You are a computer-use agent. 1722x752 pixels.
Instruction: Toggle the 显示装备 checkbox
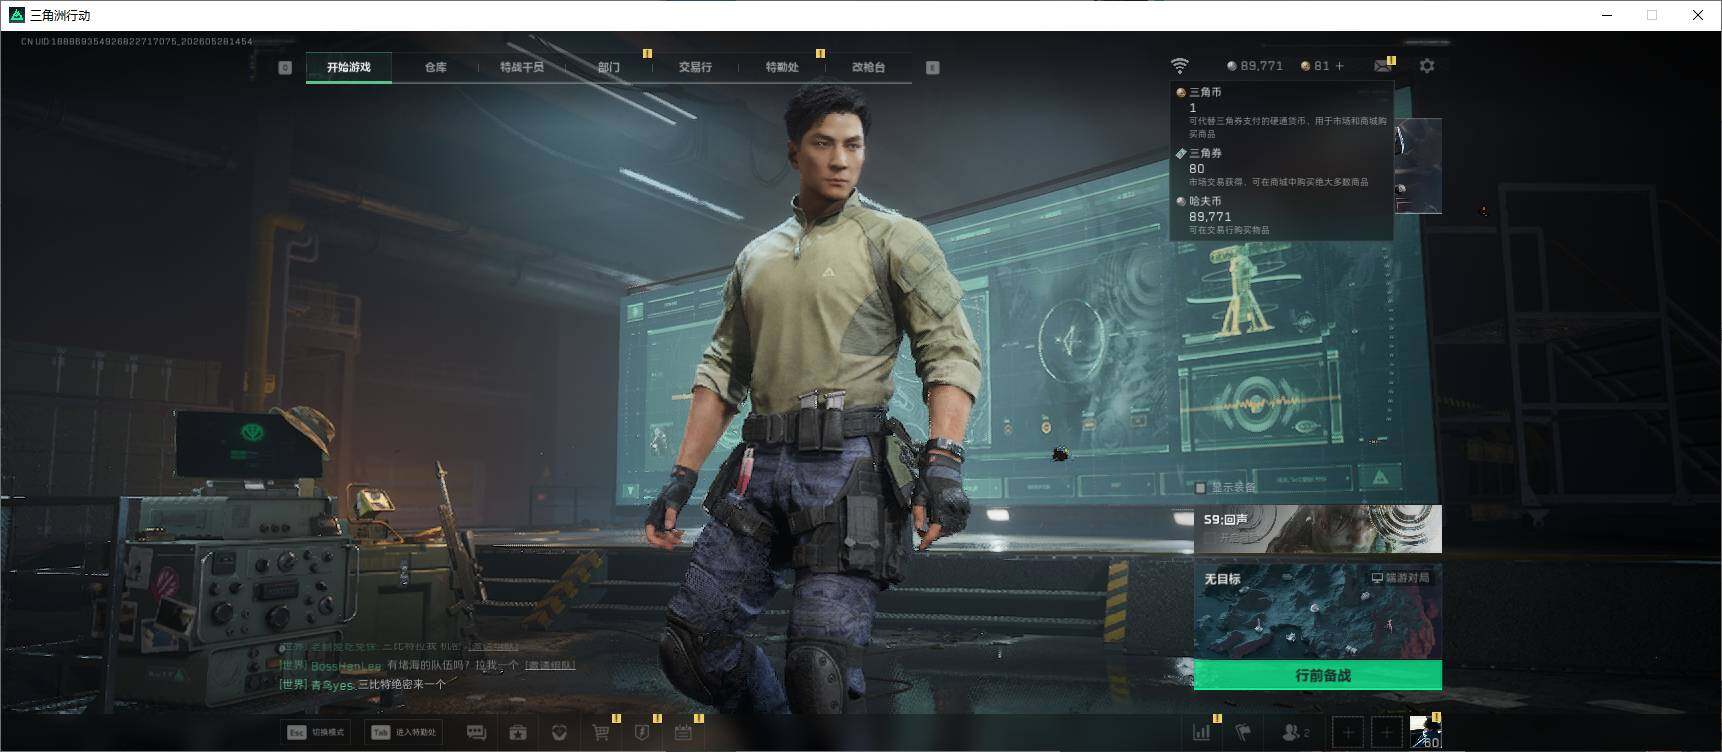(1201, 488)
